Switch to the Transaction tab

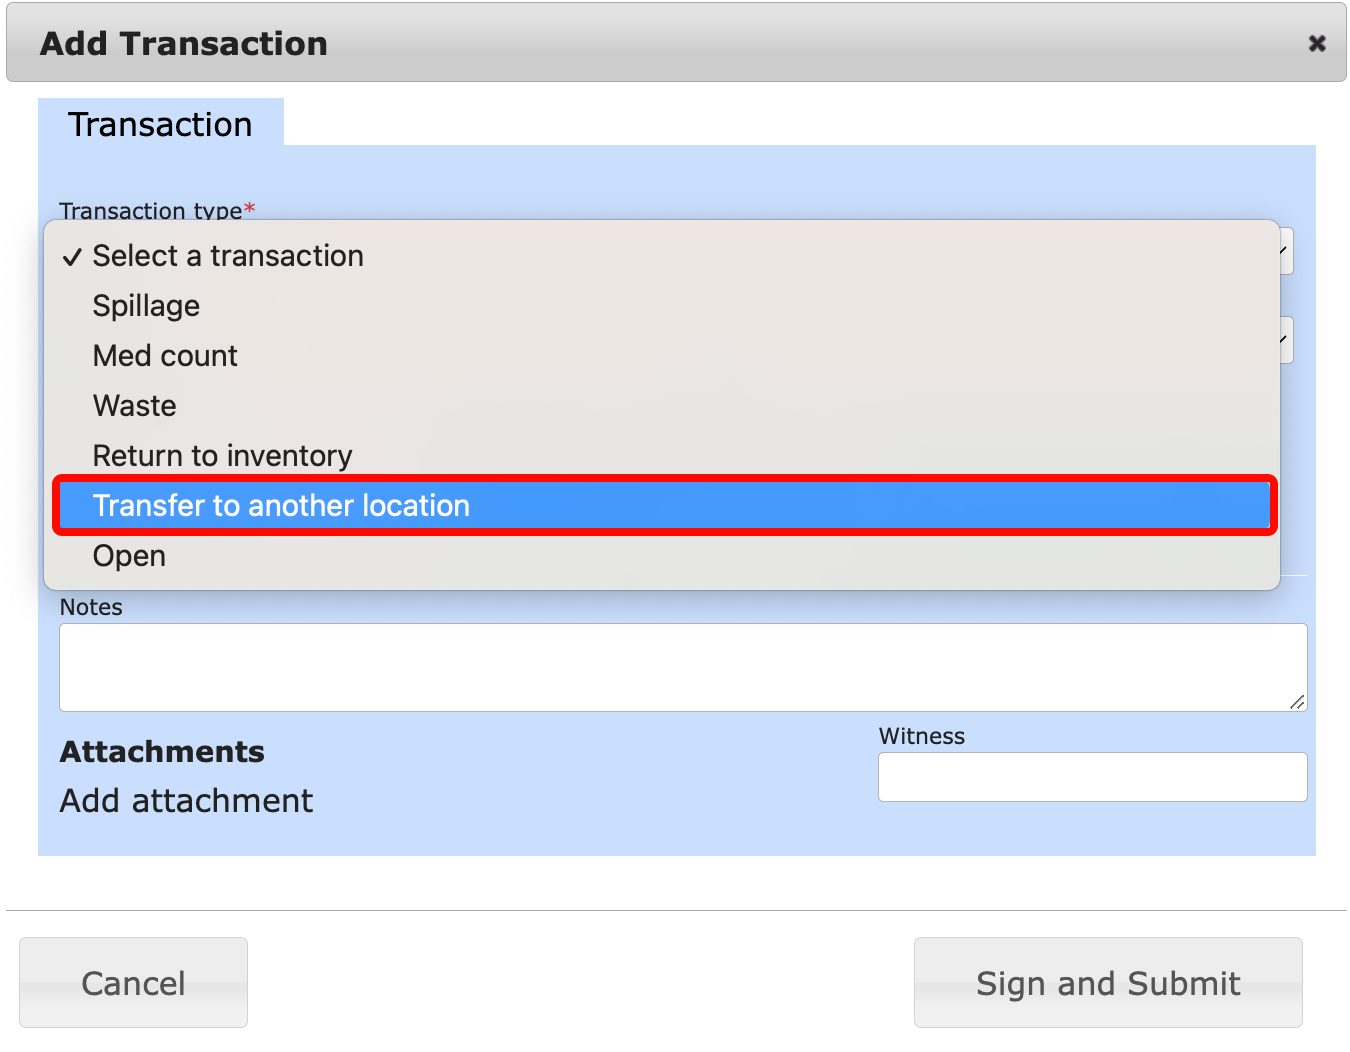click(x=160, y=124)
